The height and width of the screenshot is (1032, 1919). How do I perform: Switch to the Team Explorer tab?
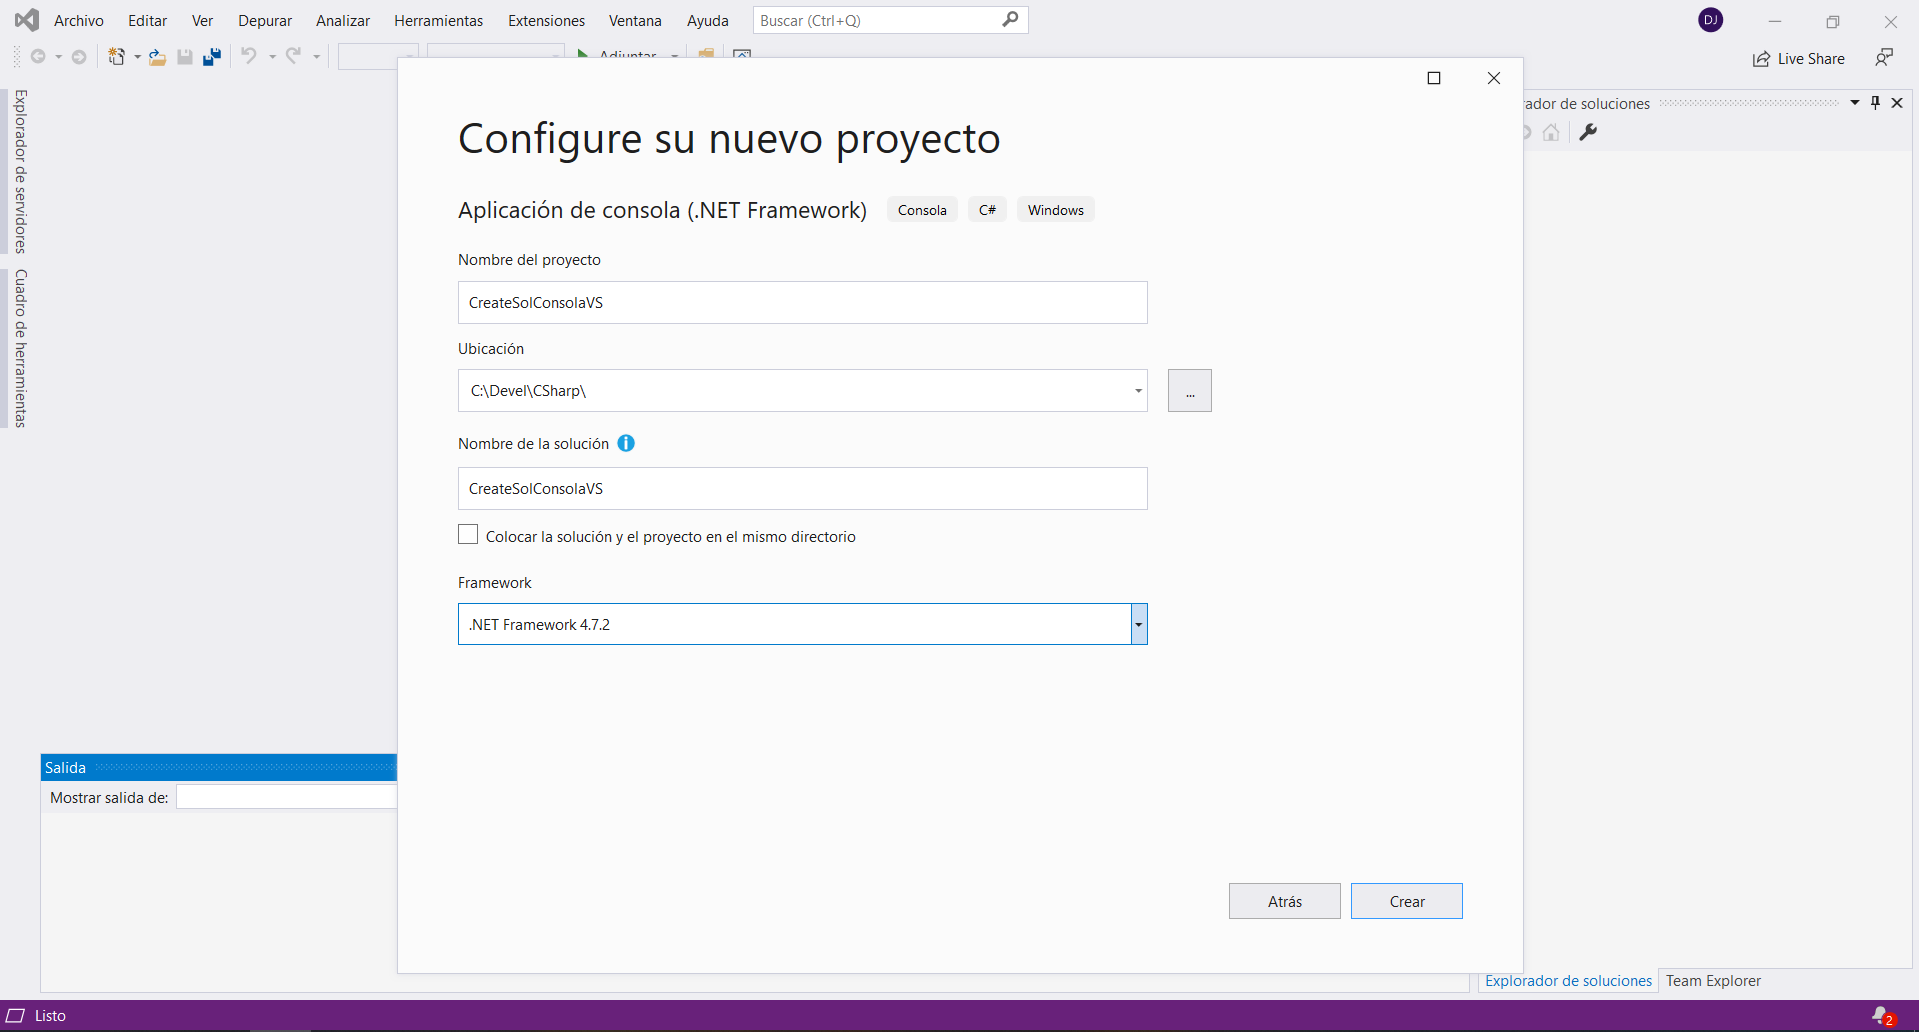pyautogui.click(x=1713, y=981)
